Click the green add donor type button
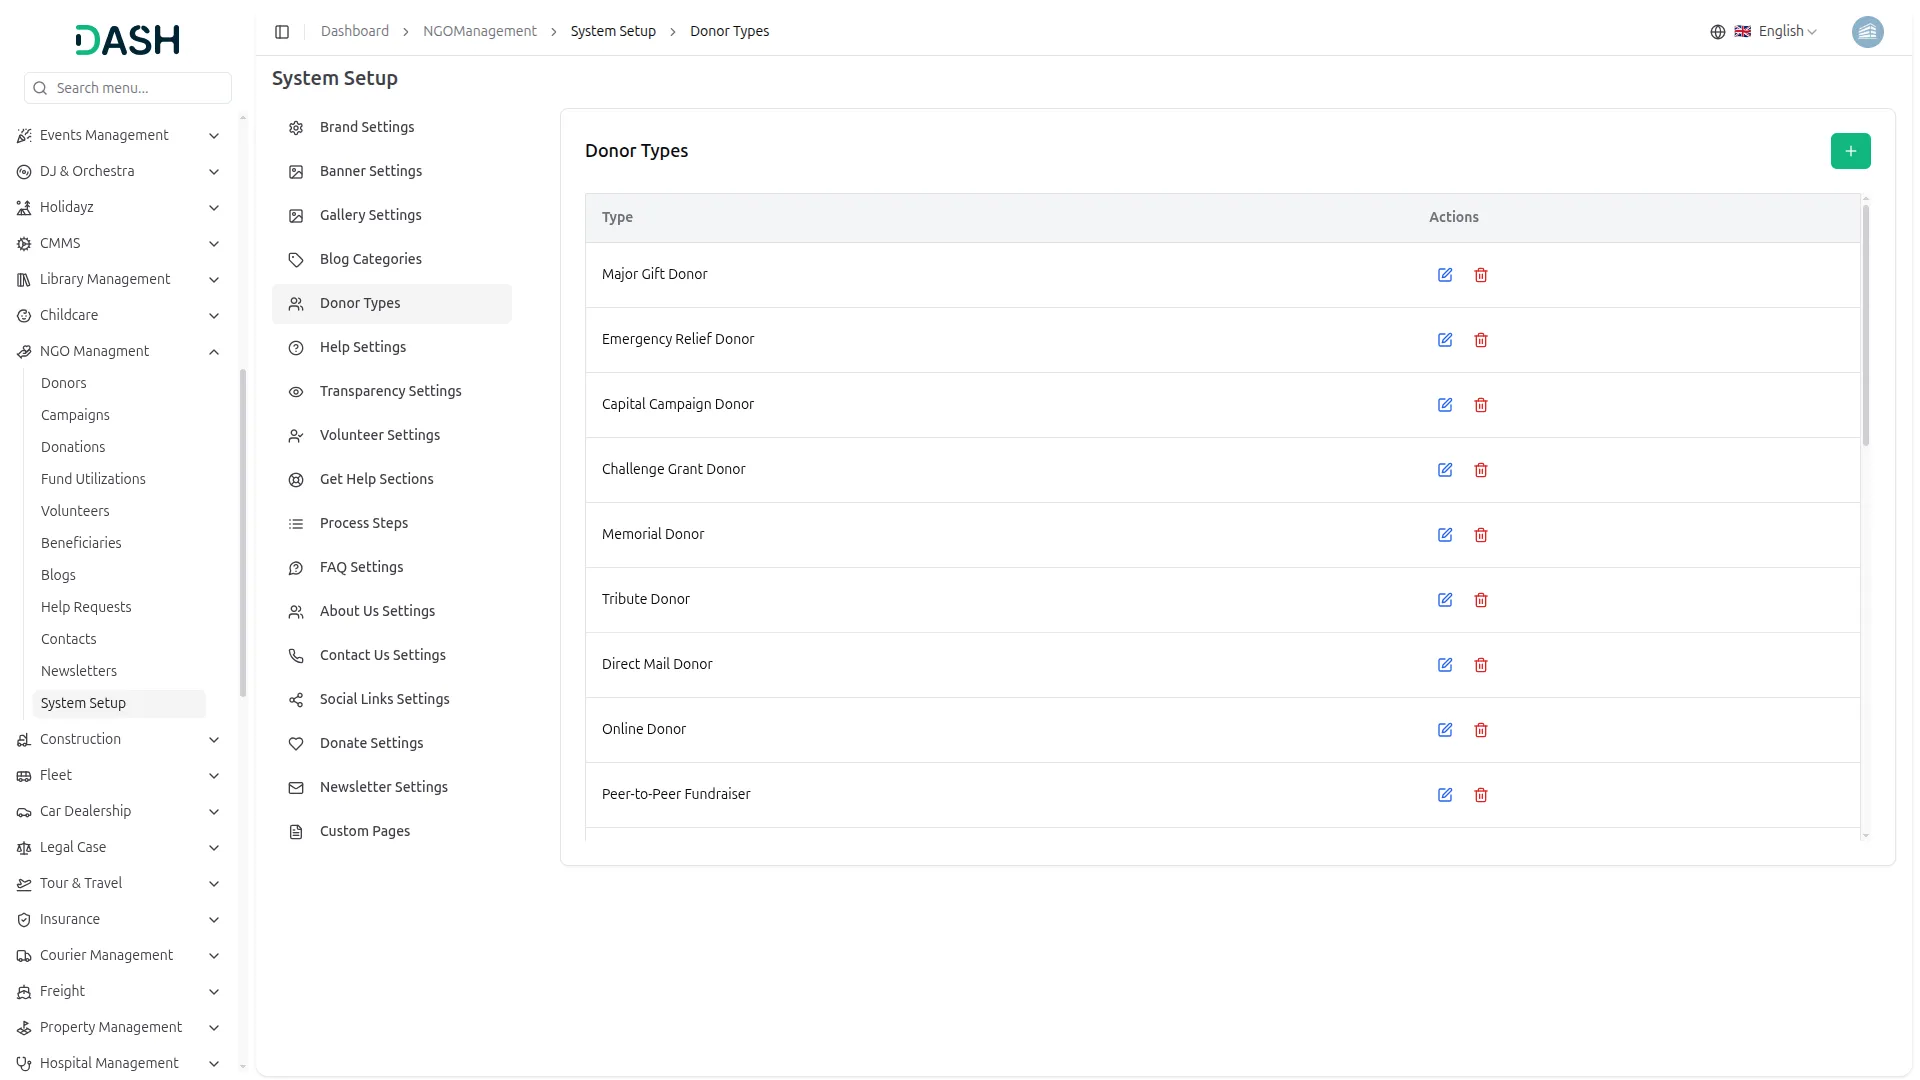 (1850, 151)
